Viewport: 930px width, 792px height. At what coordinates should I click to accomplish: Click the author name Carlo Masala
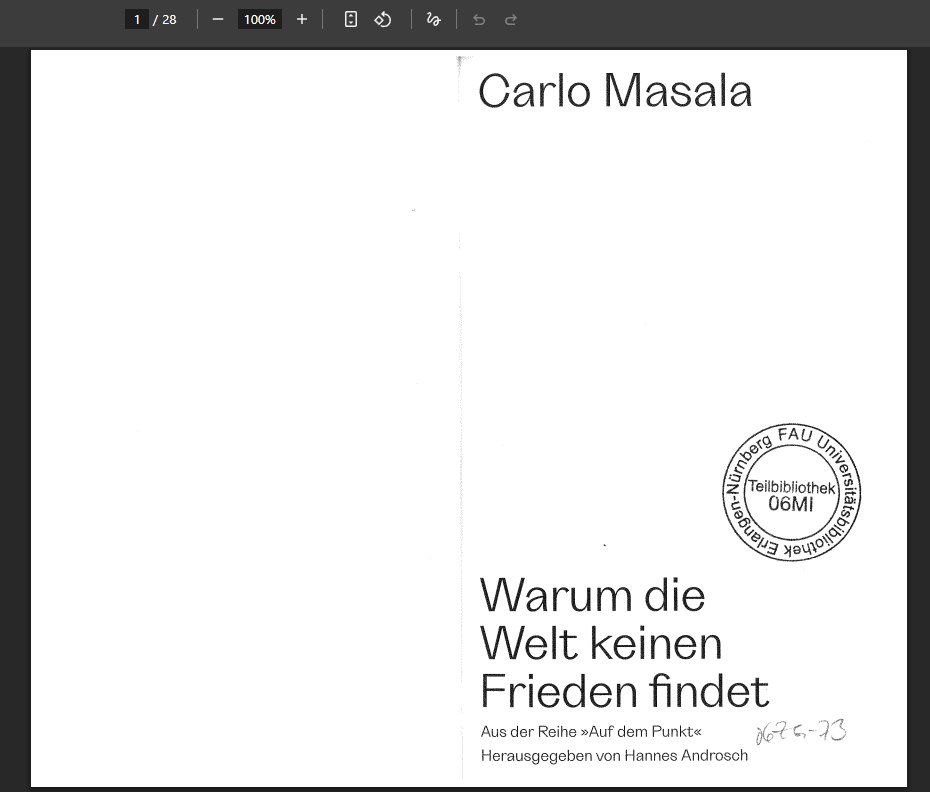pos(615,91)
